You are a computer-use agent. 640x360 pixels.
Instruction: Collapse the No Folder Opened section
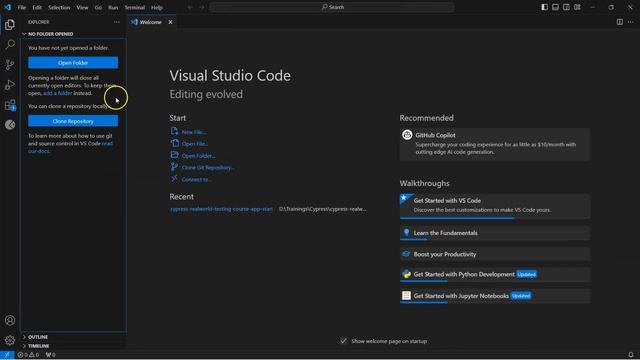[x=73, y=34]
